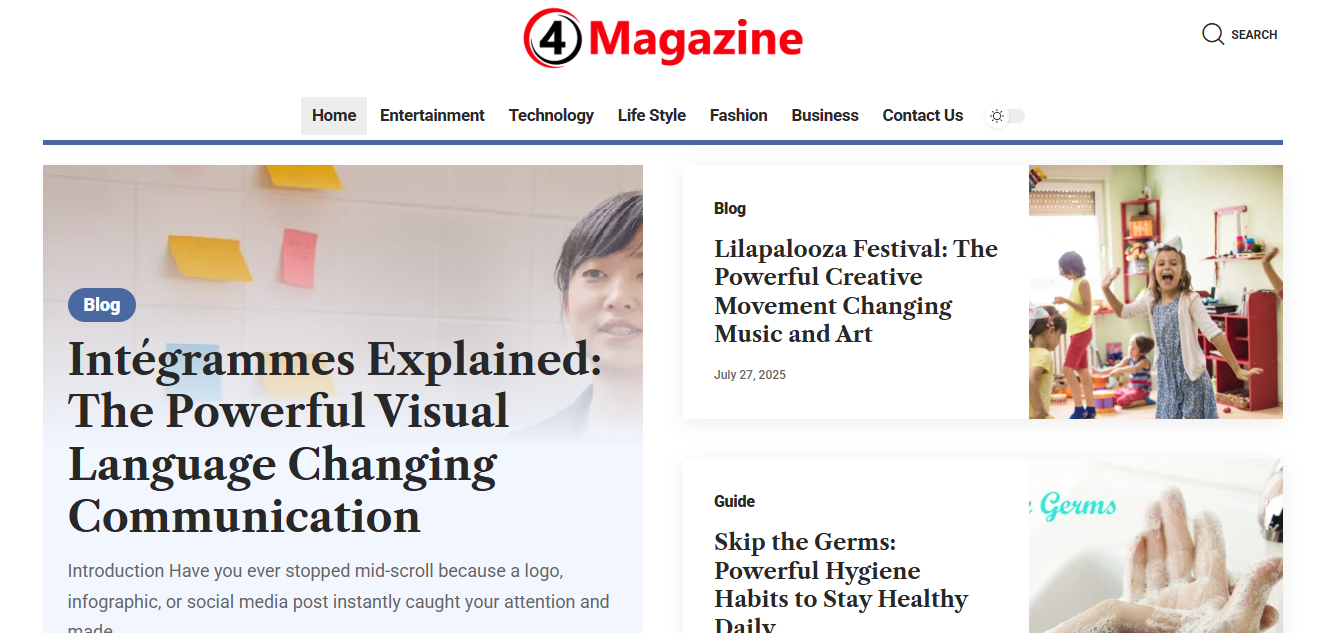Click the soapy hands thumbnail image
Viewport: 1318px width, 633px height.
pyautogui.click(x=1156, y=546)
